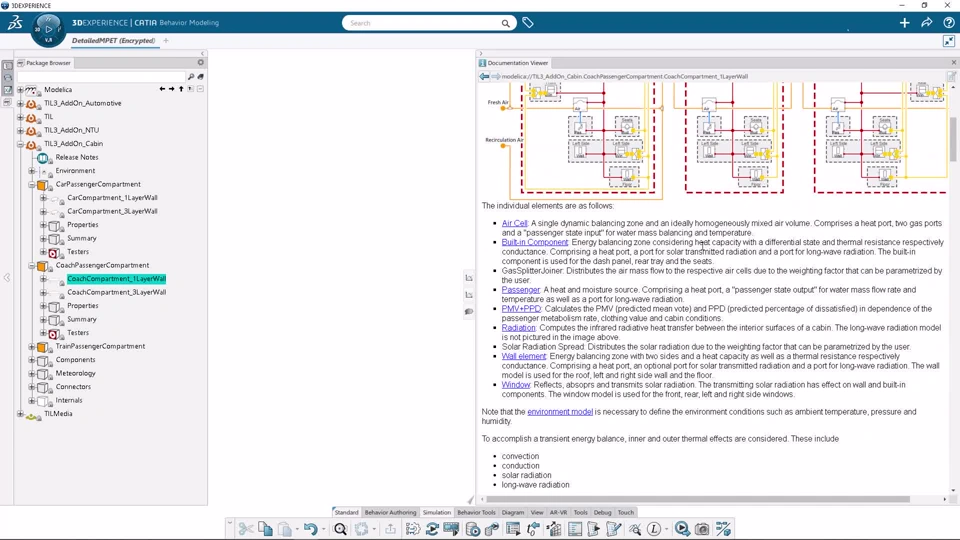Open the Window link in documentation
Screen dimensions: 960x540
[516, 385]
